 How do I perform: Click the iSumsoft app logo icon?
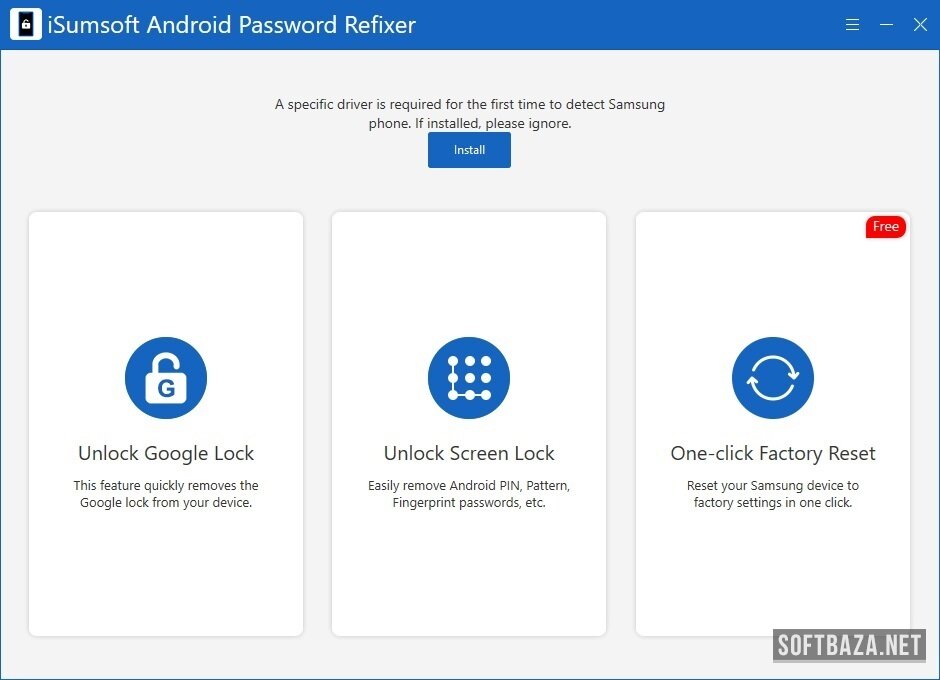coord(26,25)
